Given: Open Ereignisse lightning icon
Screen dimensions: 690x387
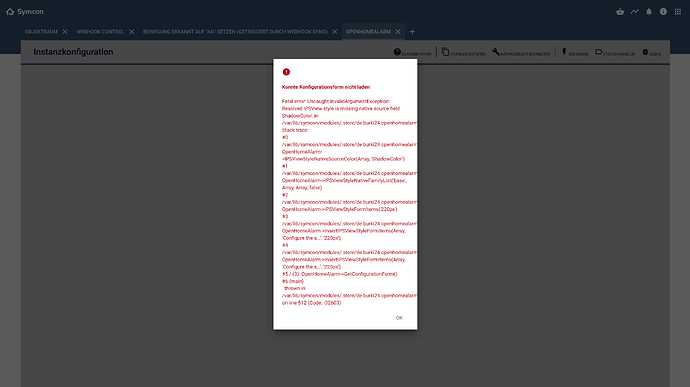Looking at the screenshot, I should tap(564, 52).
